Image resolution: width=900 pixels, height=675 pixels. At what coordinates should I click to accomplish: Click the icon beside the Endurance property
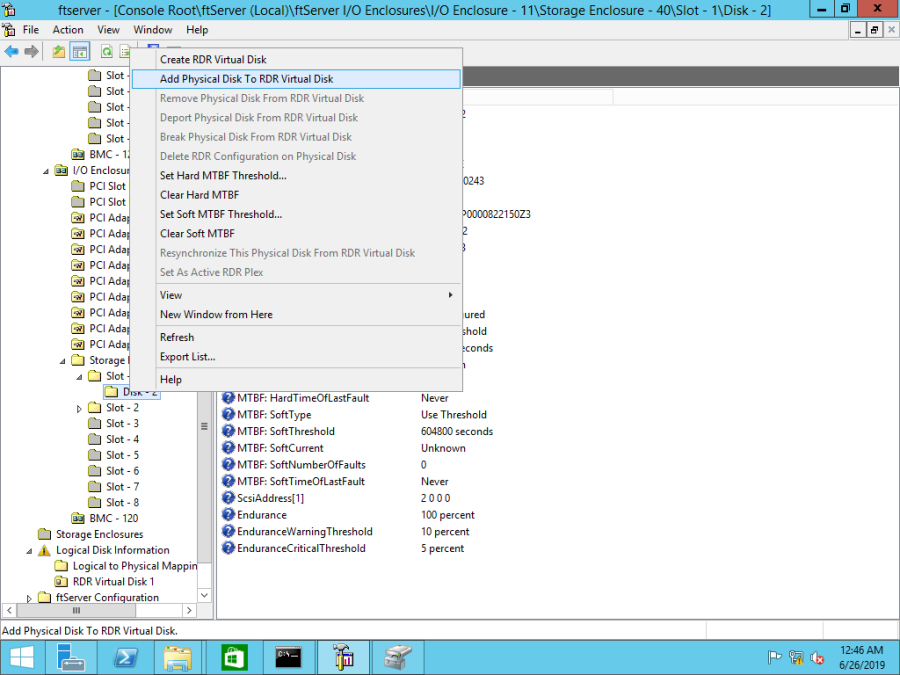click(228, 515)
